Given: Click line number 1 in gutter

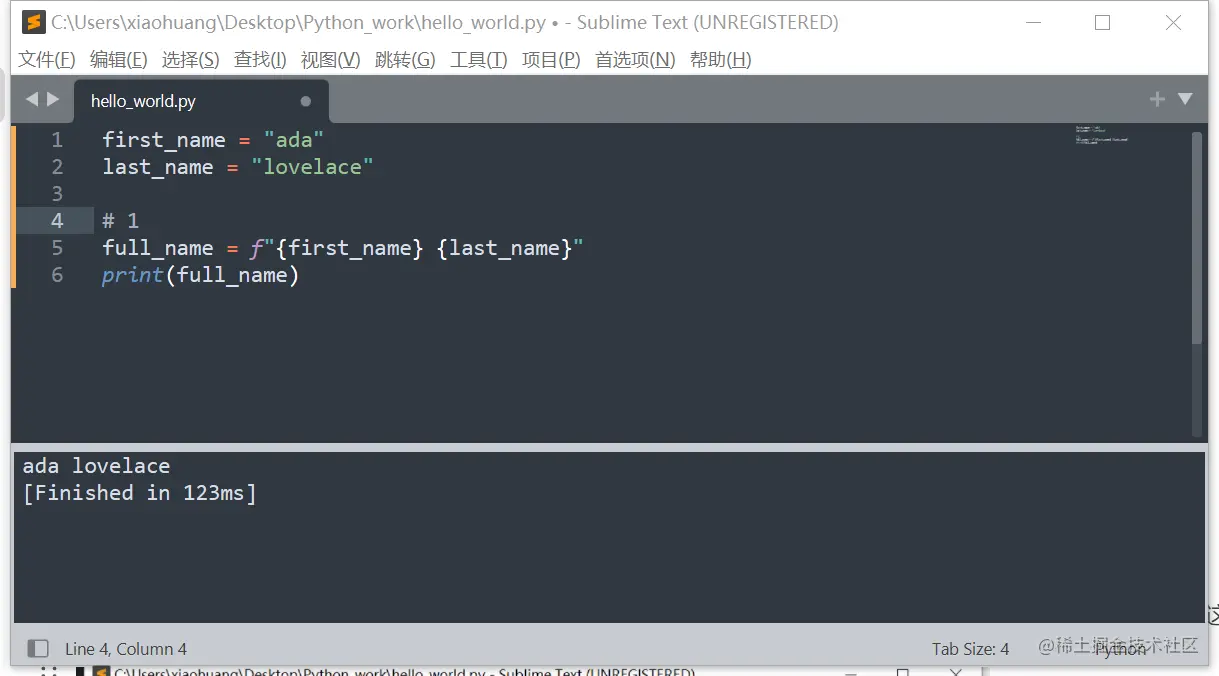Looking at the screenshot, I should tap(57, 140).
